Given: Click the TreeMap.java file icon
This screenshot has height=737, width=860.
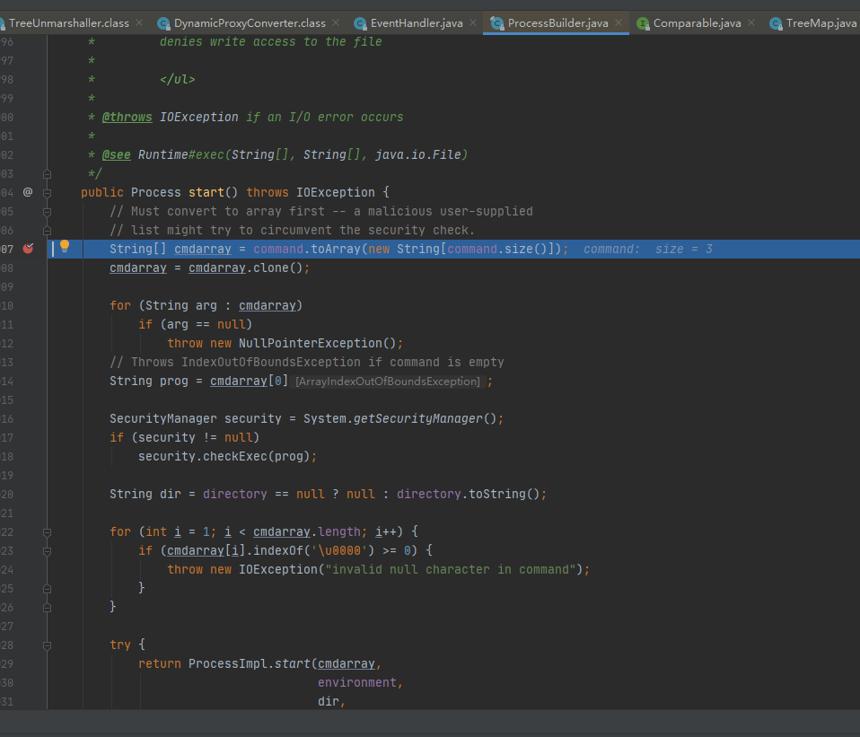Looking at the screenshot, I should pos(776,24).
